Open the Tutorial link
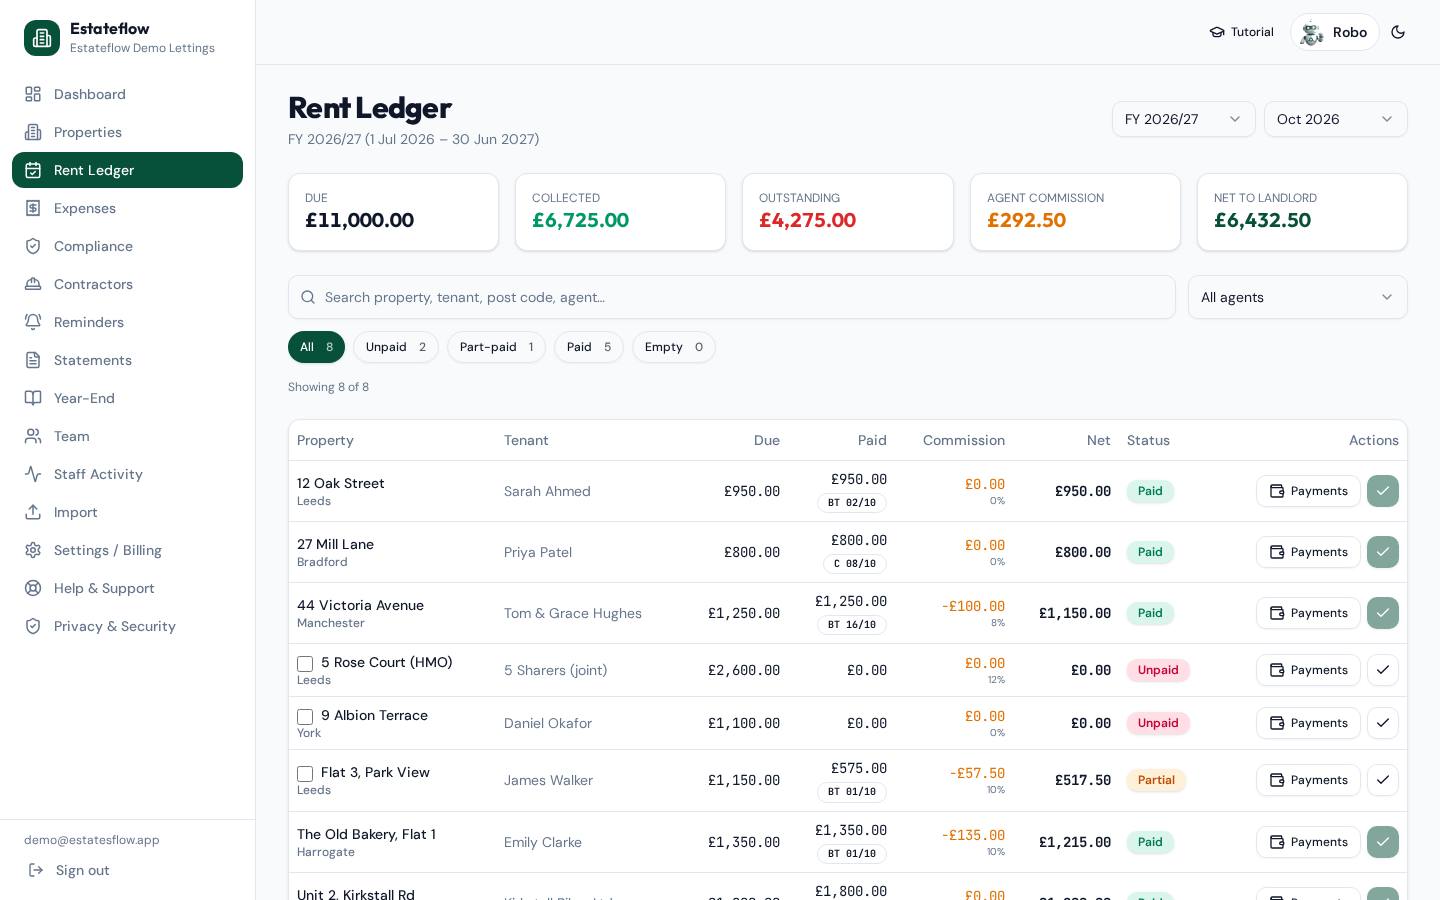This screenshot has width=1440, height=900. click(1241, 32)
